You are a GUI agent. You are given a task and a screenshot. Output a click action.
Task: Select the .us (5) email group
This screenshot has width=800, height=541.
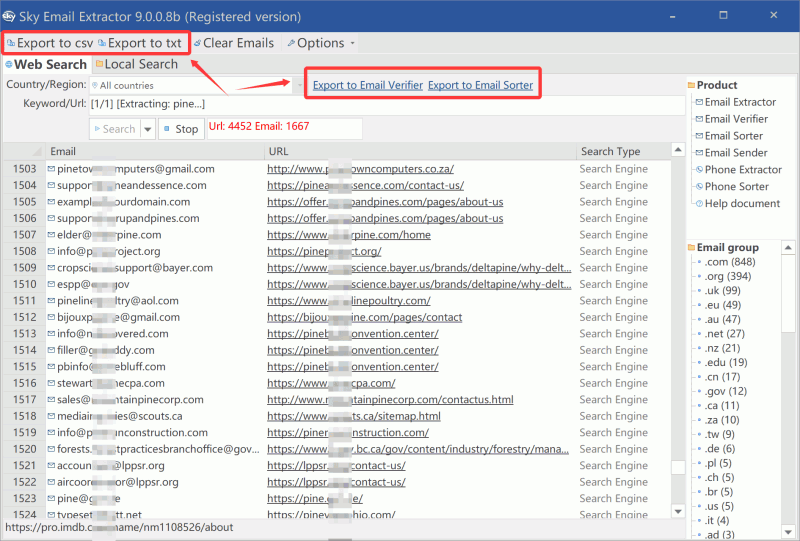tap(719, 506)
